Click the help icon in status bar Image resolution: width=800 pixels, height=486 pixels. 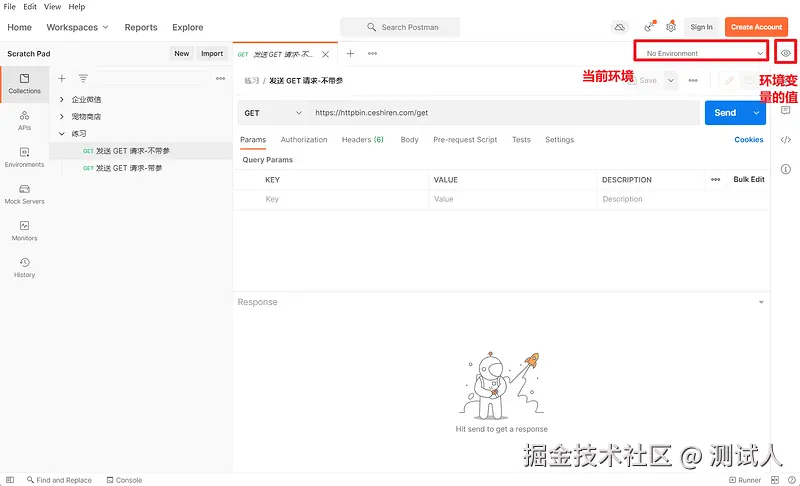click(792, 480)
